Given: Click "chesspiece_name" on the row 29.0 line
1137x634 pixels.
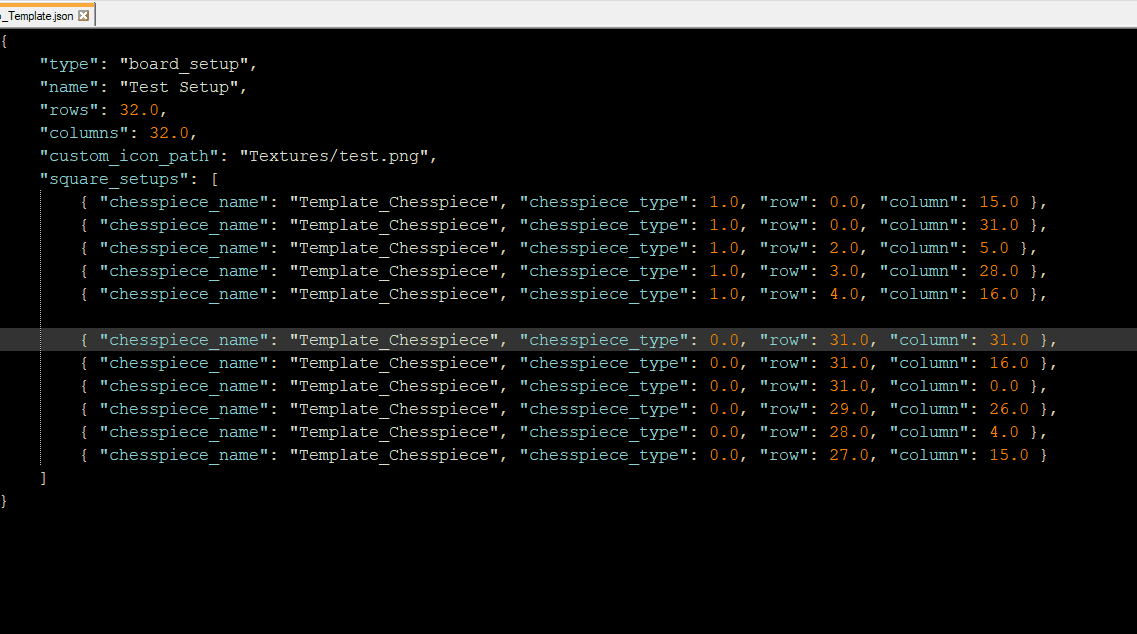Looking at the screenshot, I should click(184, 409).
